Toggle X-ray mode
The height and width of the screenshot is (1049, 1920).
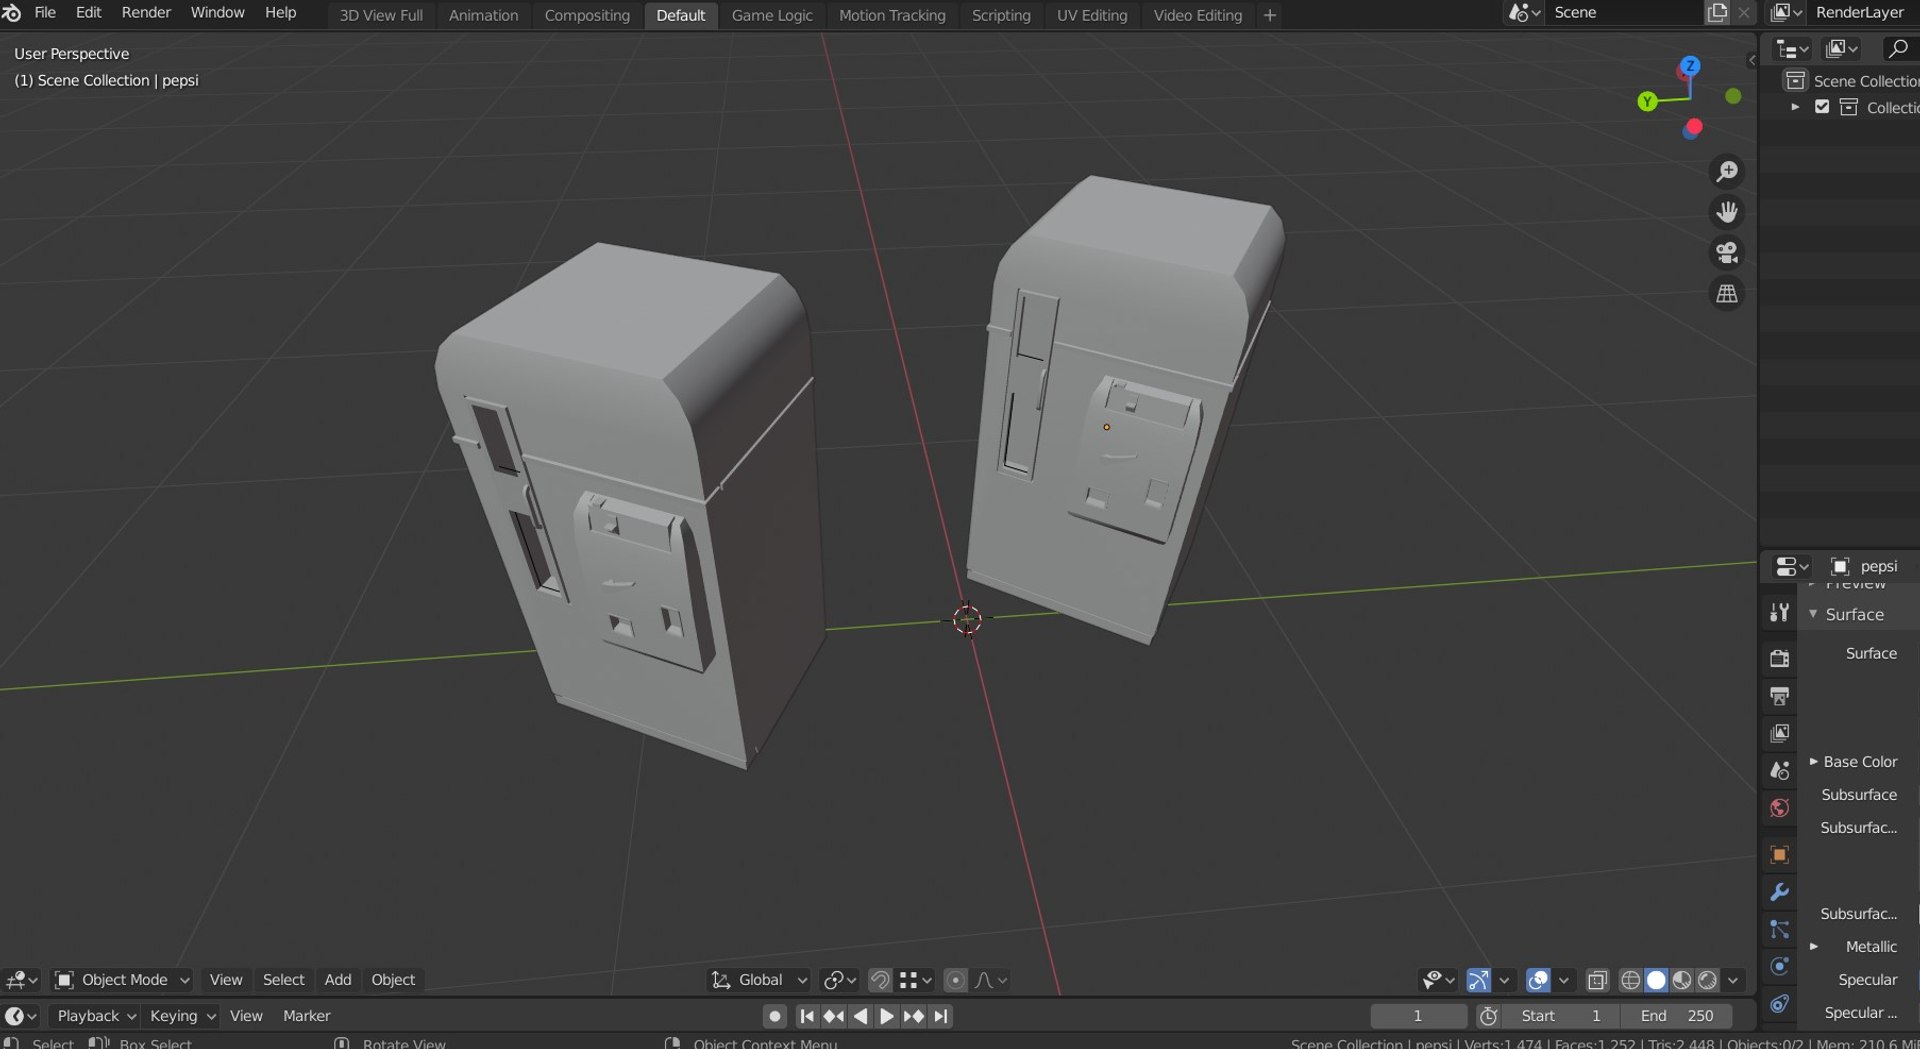(x=1597, y=980)
